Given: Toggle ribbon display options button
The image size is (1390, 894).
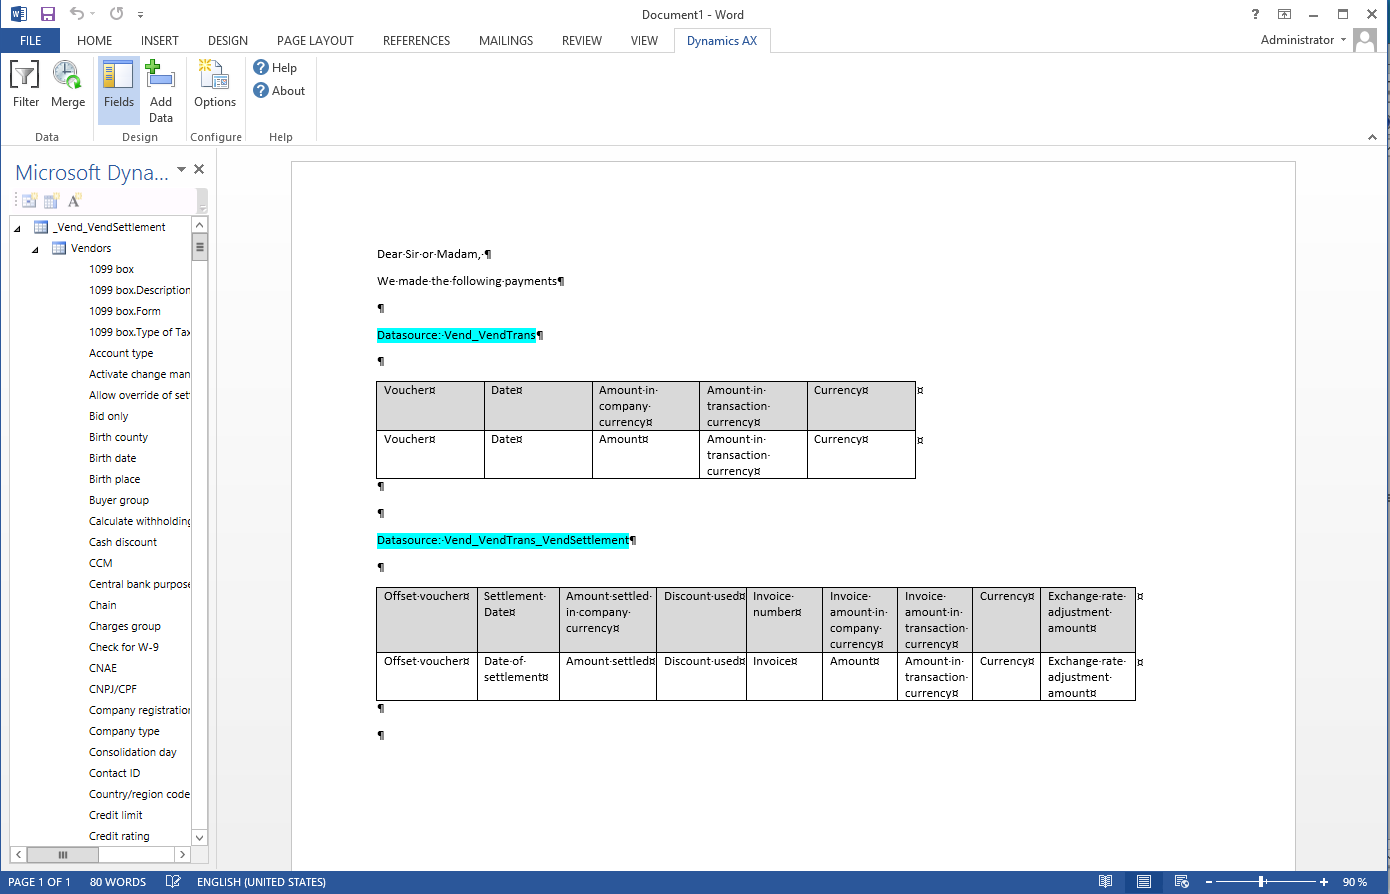Looking at the screenshot, I should click(1284, 14).
